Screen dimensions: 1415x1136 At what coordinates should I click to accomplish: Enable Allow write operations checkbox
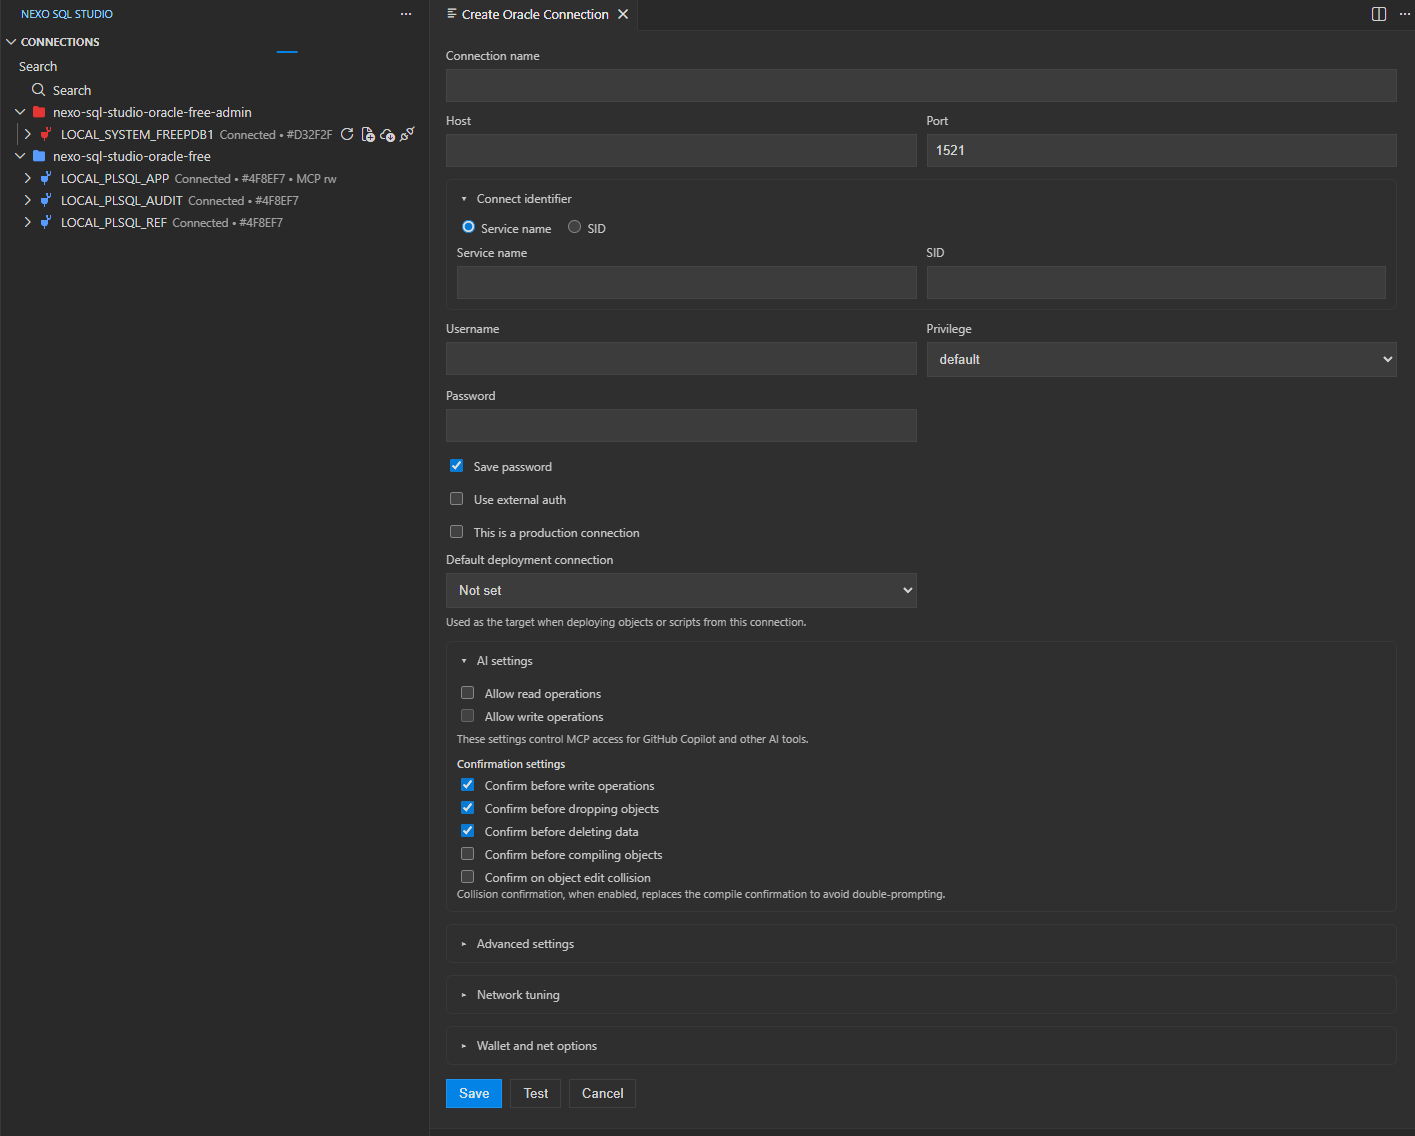point(467,716)
